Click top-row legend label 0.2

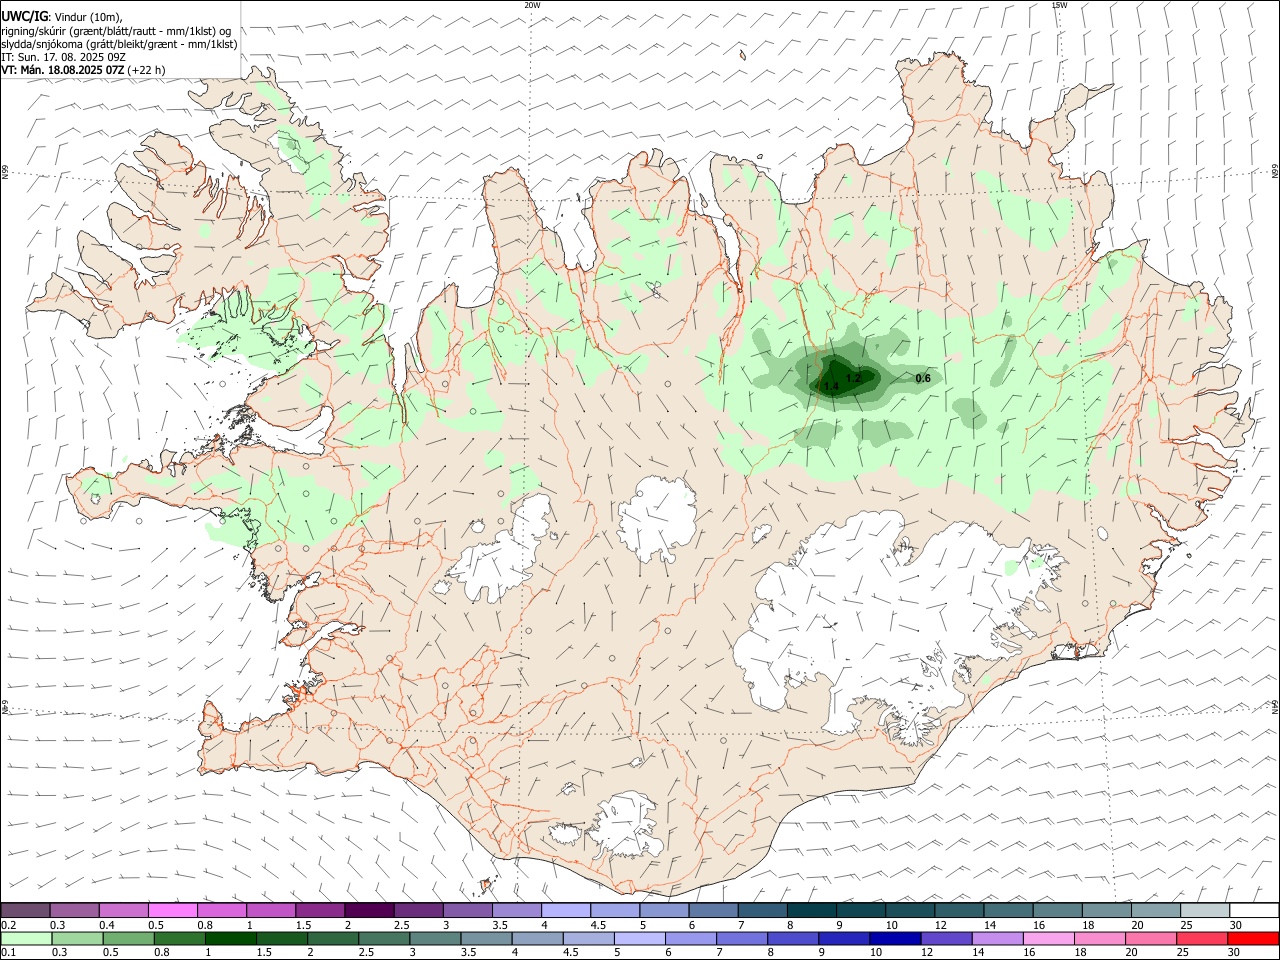point(8,925)
